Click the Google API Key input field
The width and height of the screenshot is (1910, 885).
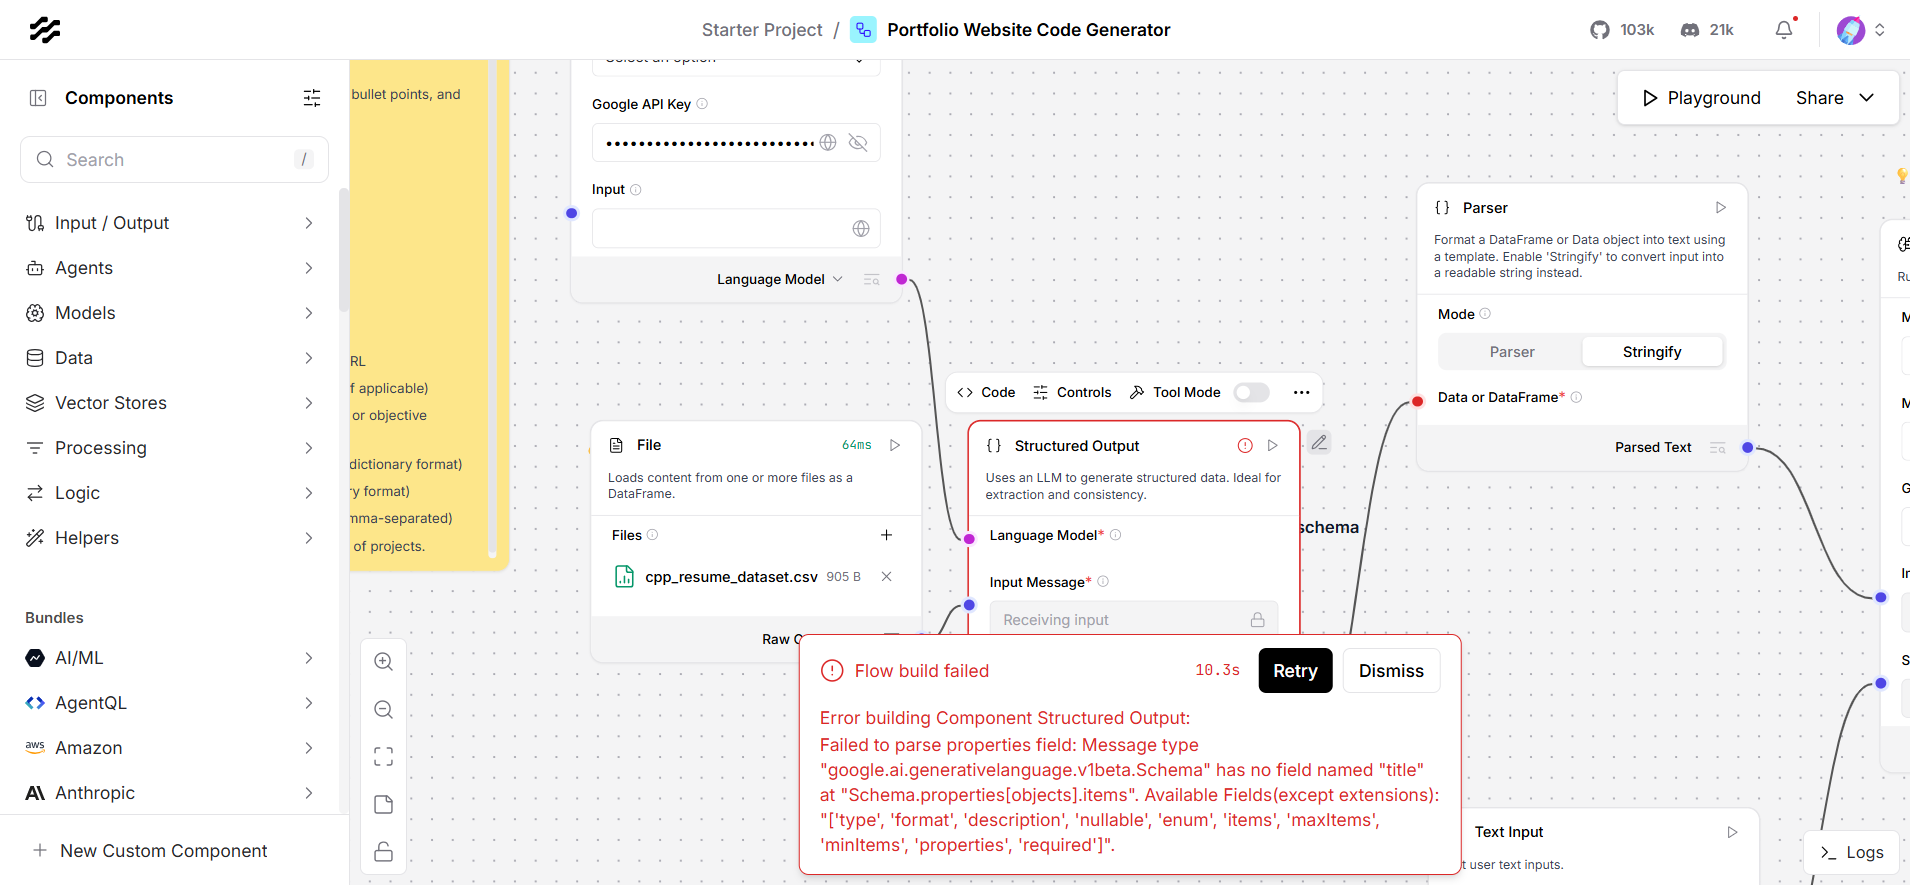[736, 143]
